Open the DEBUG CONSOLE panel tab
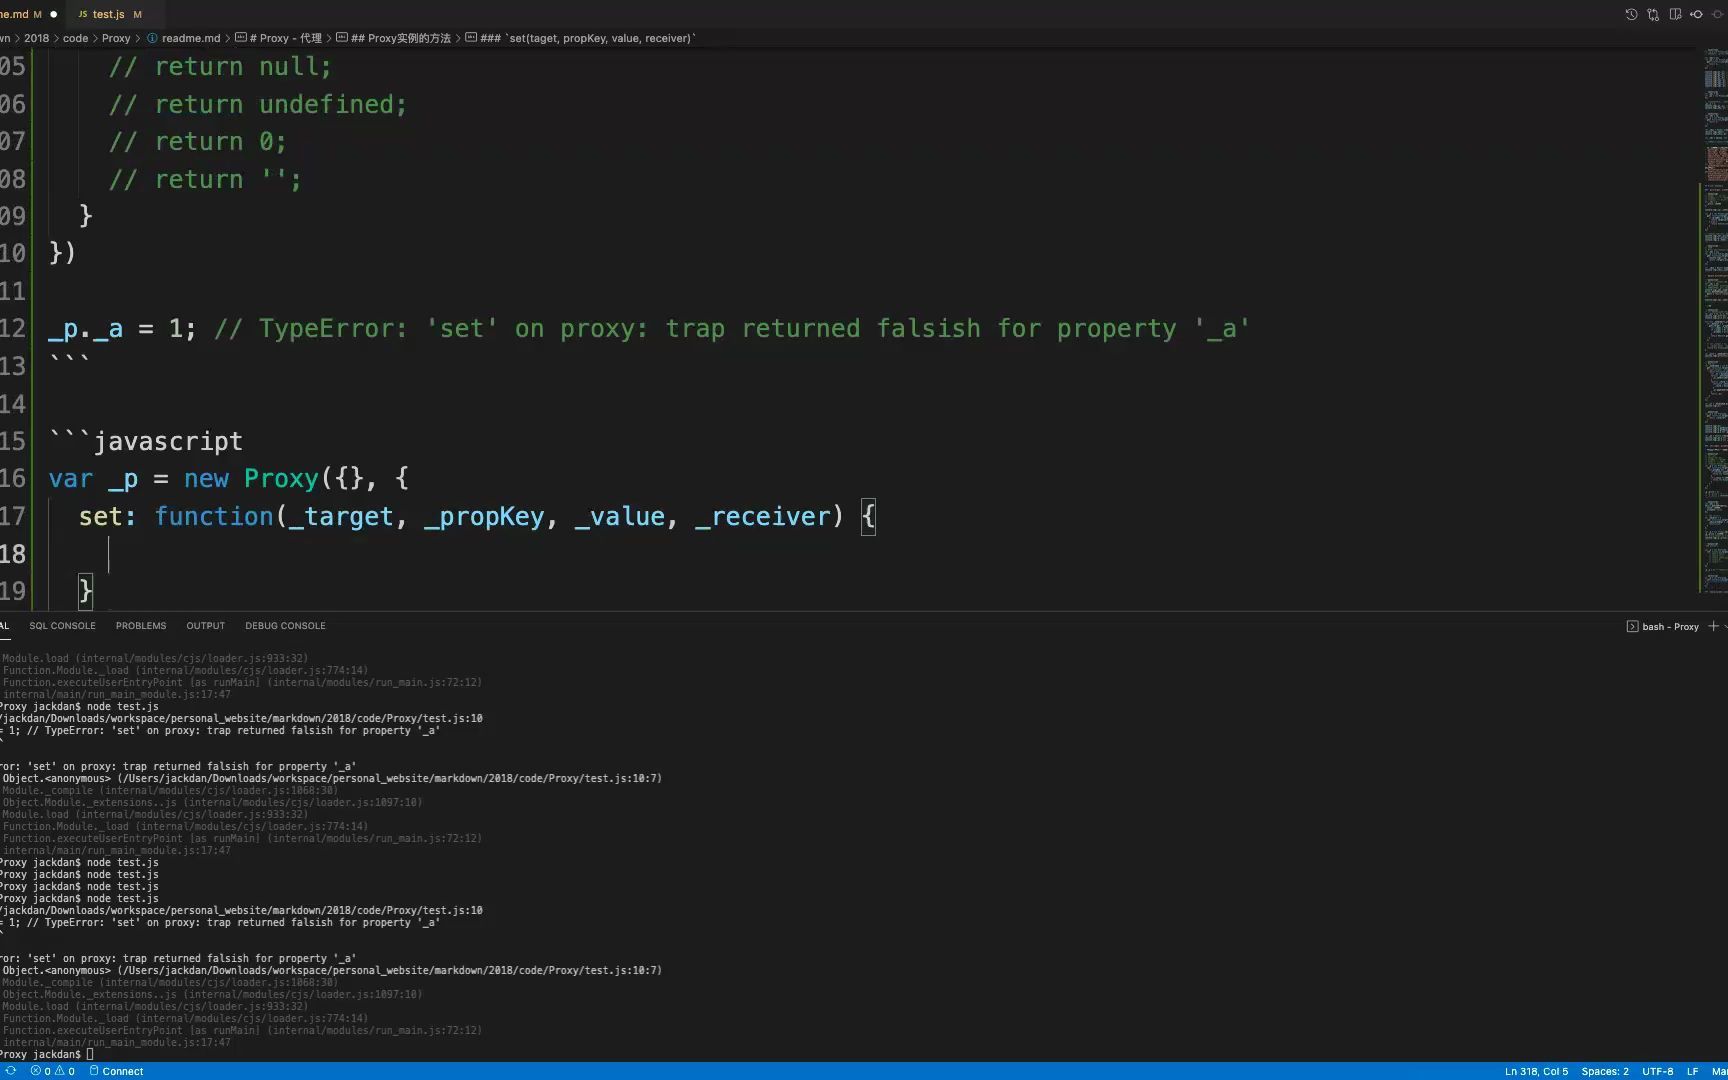Viewport: 1728px width, 1080px height. [285, 626]
